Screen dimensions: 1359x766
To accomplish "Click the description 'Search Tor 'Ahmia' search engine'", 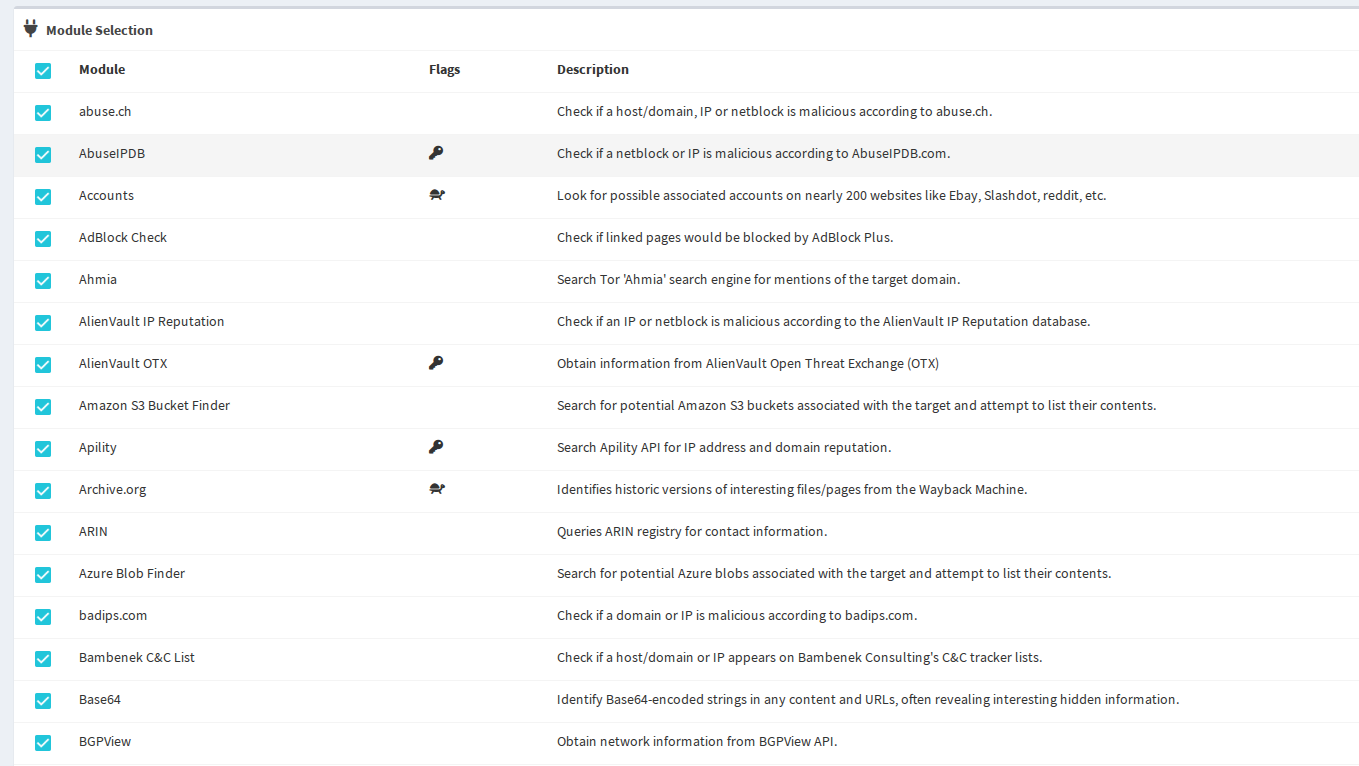I will [759, 279].
